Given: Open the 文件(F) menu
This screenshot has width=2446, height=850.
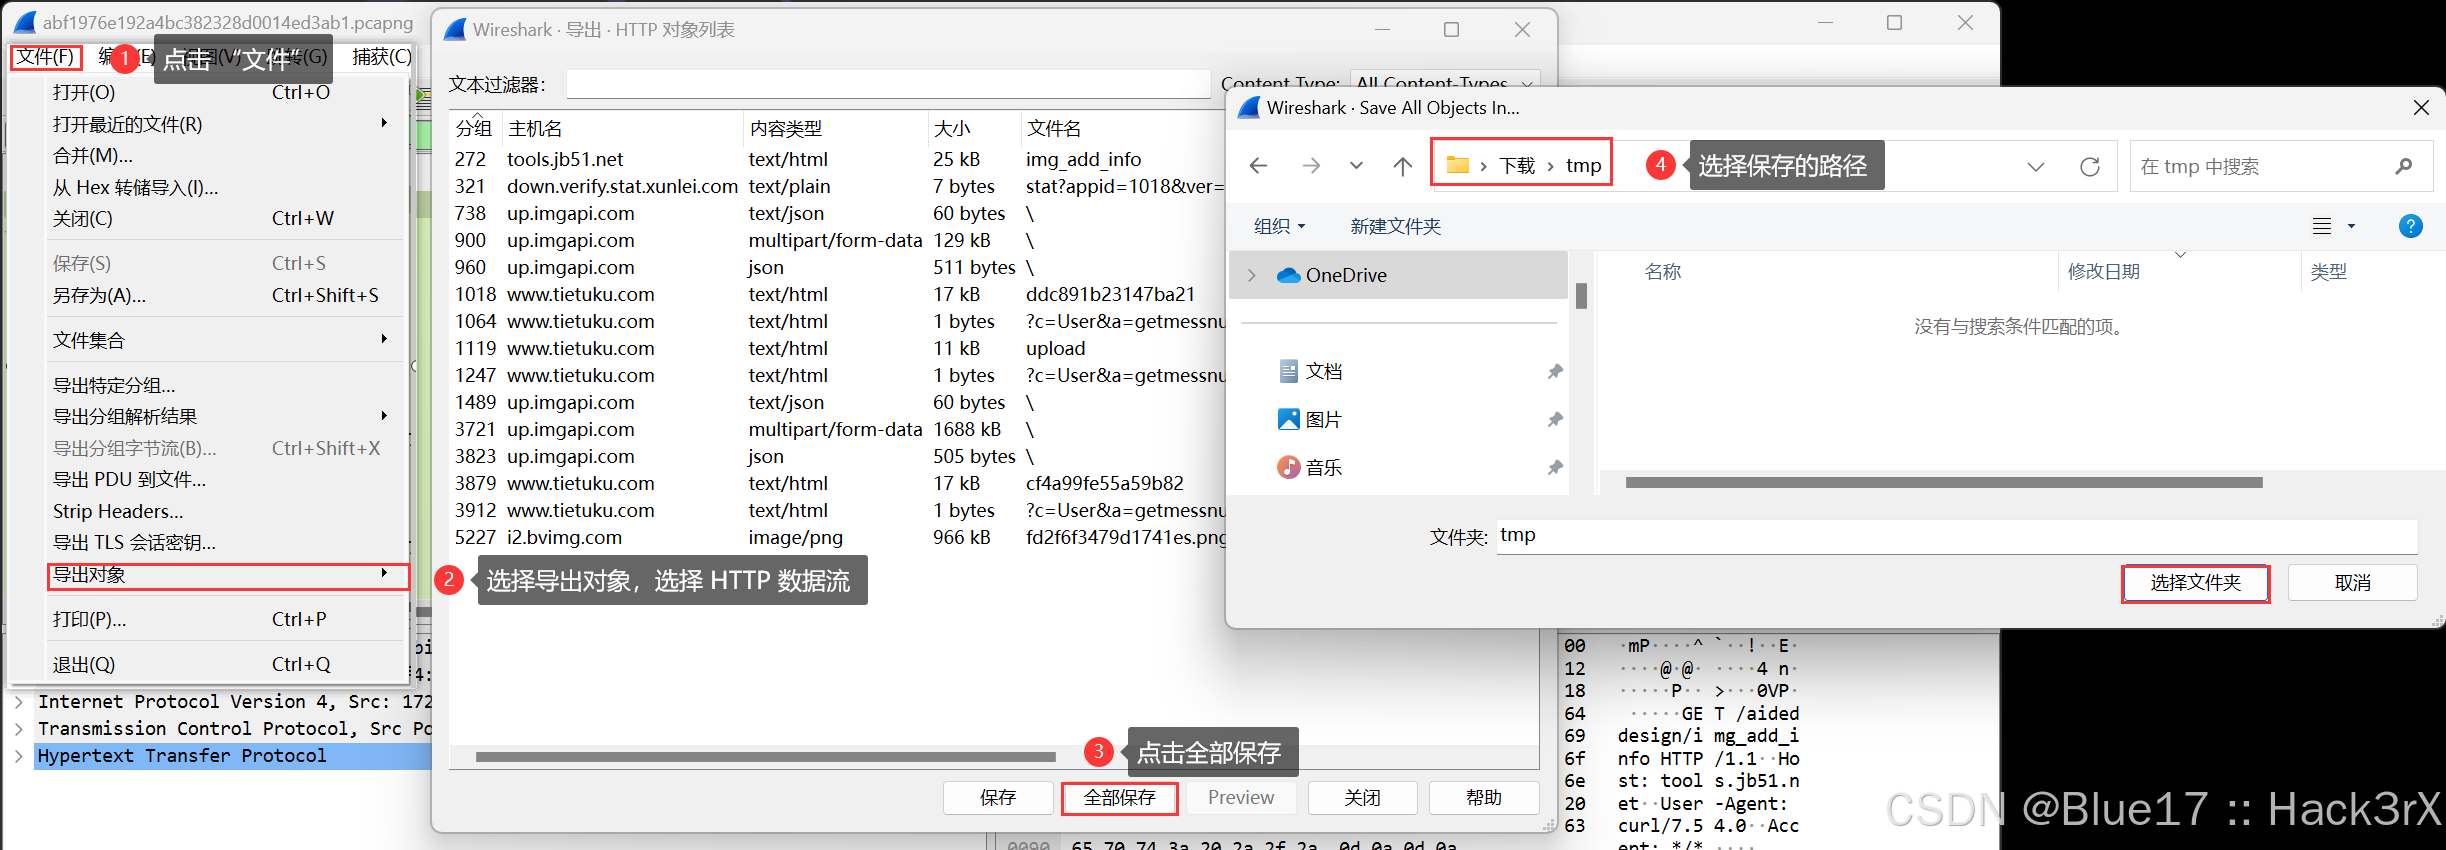Looking at the screenshot, I should 46,57.
